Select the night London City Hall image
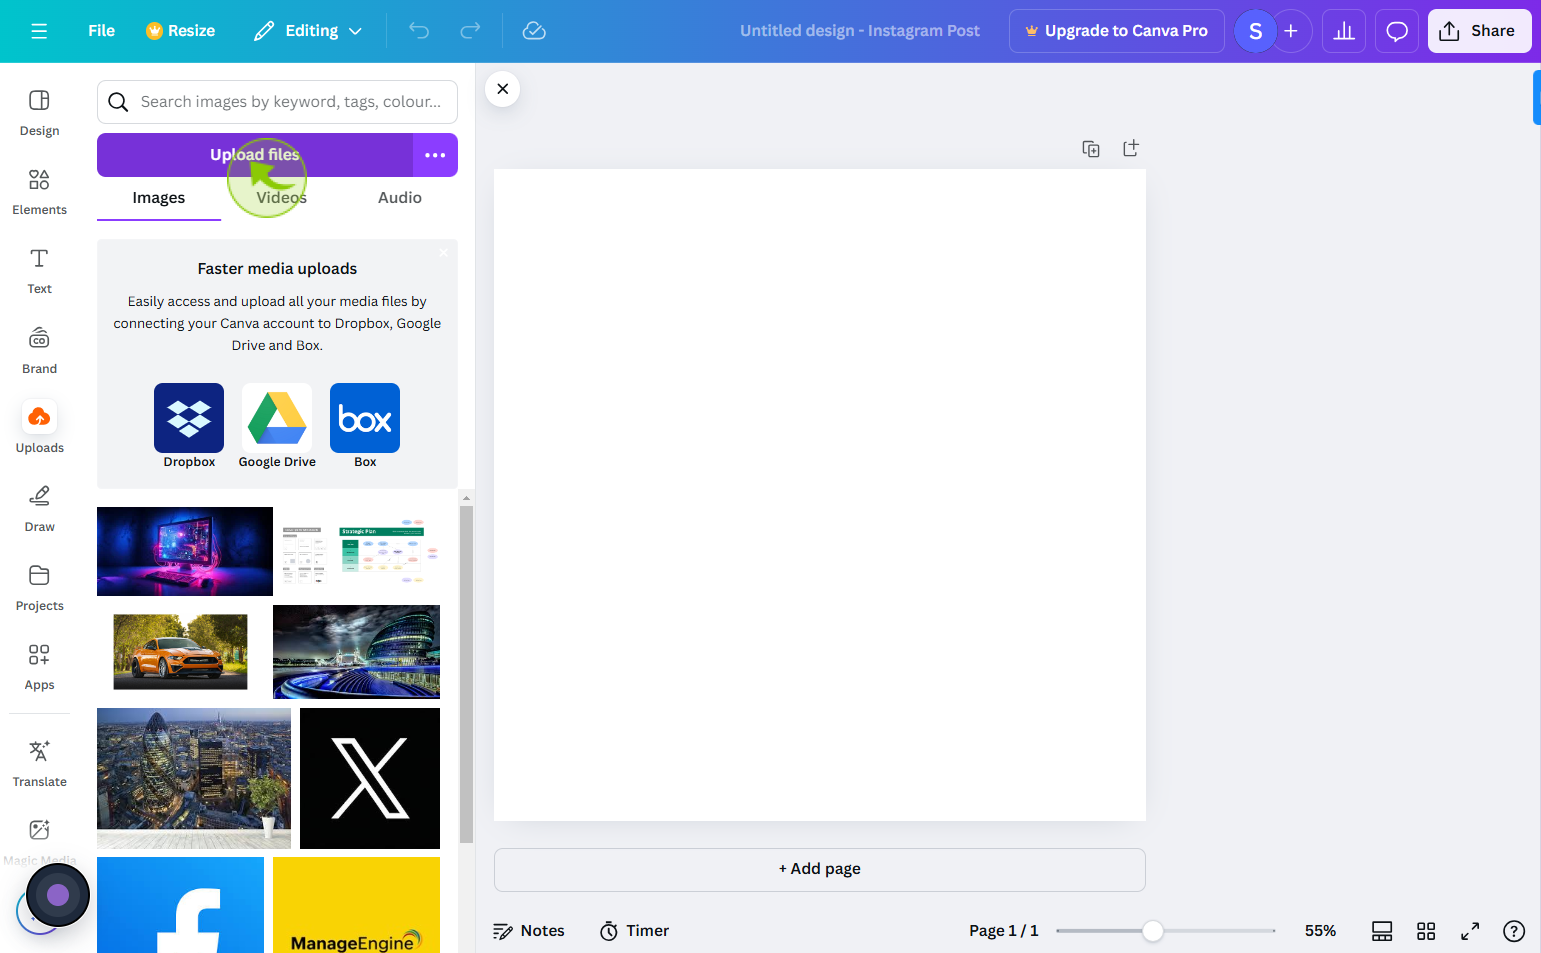The height and width of the screenshot is (953, 1541). [x=356, y=652]
